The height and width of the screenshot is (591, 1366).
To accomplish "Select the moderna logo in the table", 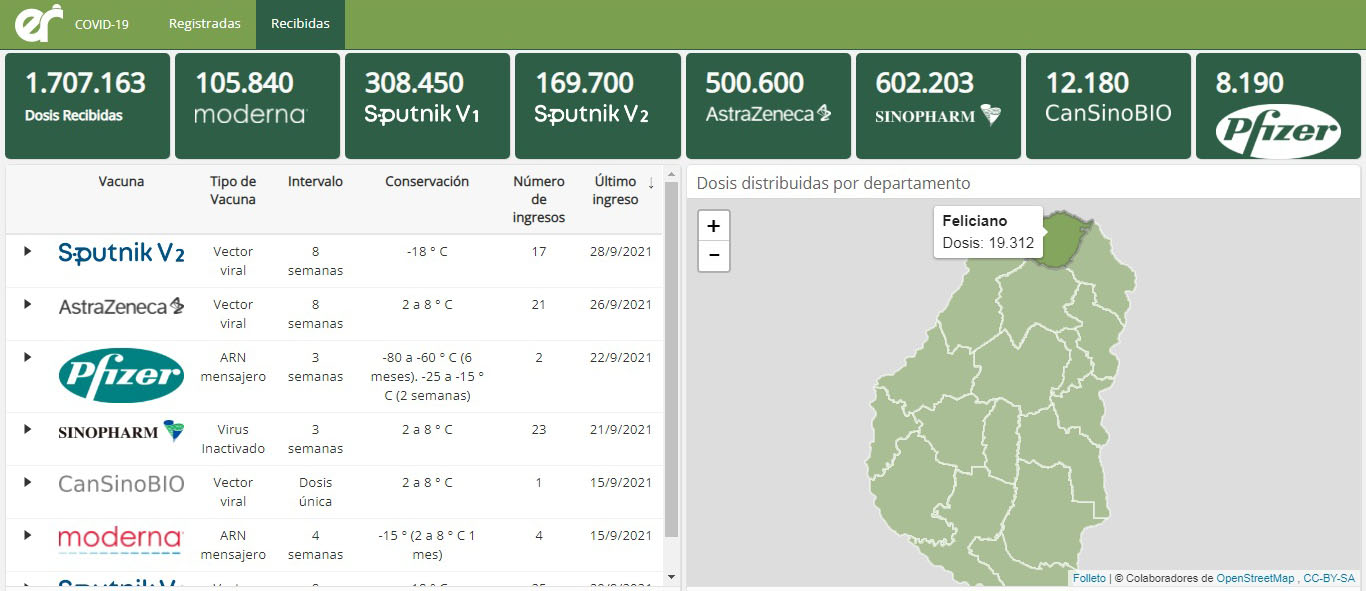I will point(119,538).
